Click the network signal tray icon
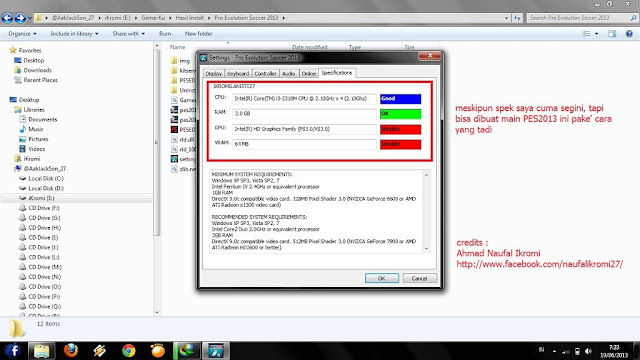Viewport: 640px width, 360px height. click(566, 351)
